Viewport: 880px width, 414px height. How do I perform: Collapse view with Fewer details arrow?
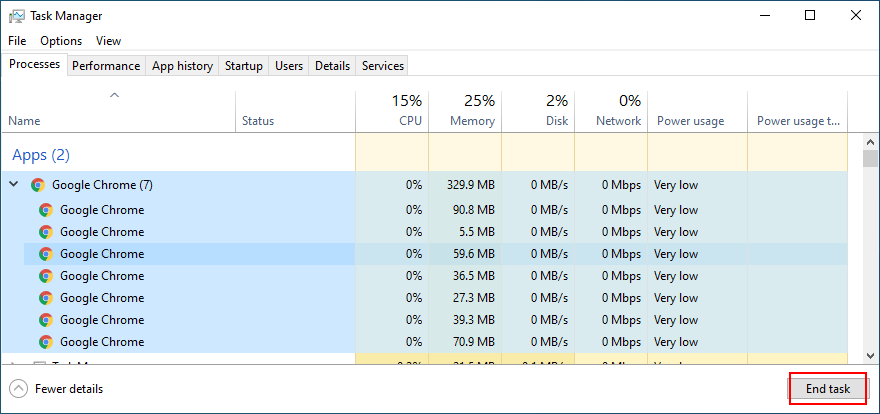coord(18,389)
